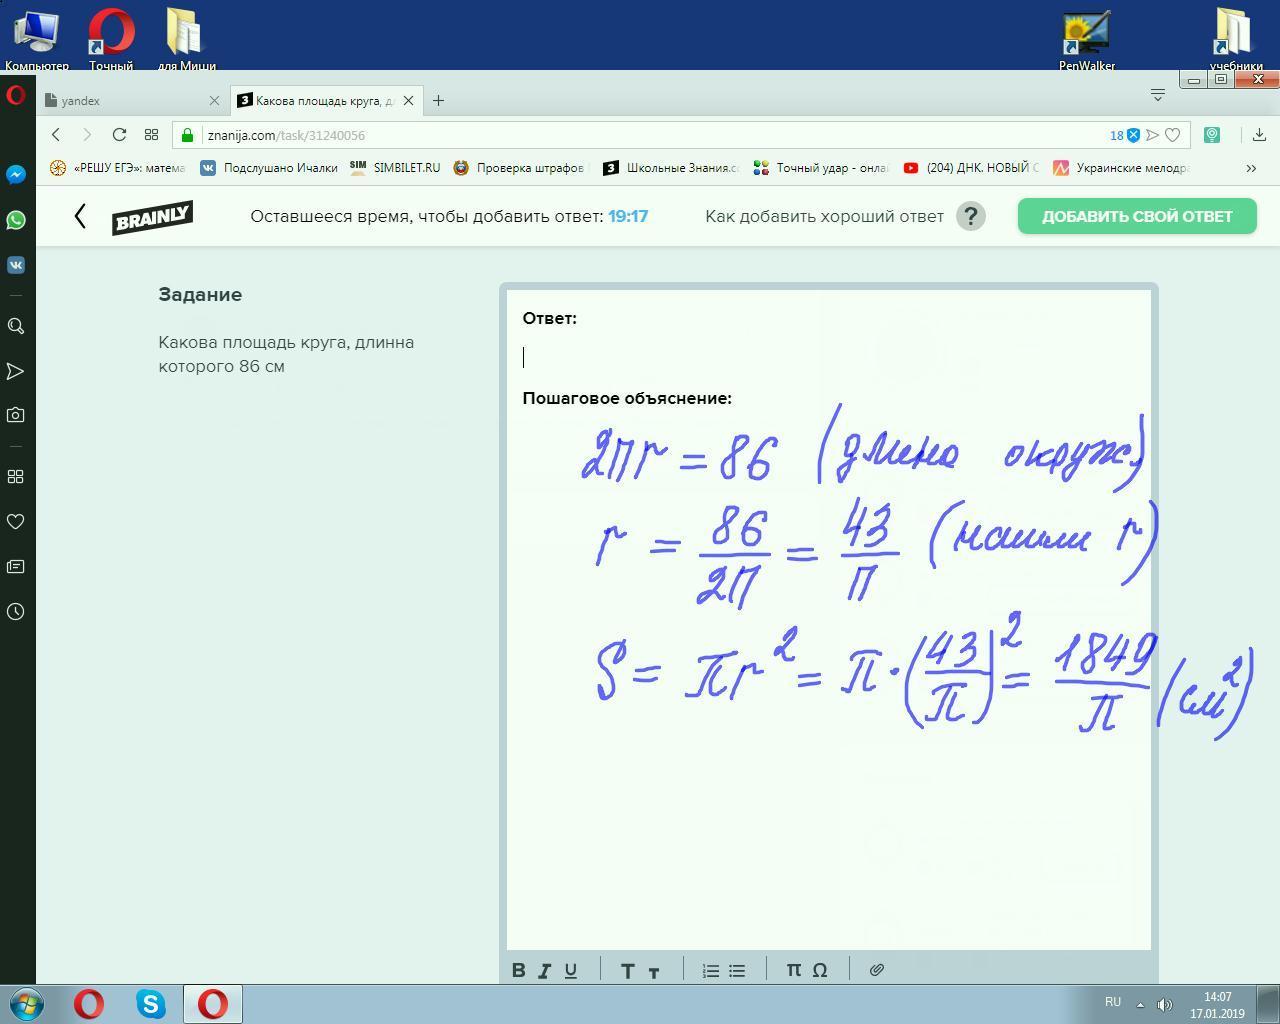
Task: Click the attachment paperclip icon
Action: tap(876, 970)
